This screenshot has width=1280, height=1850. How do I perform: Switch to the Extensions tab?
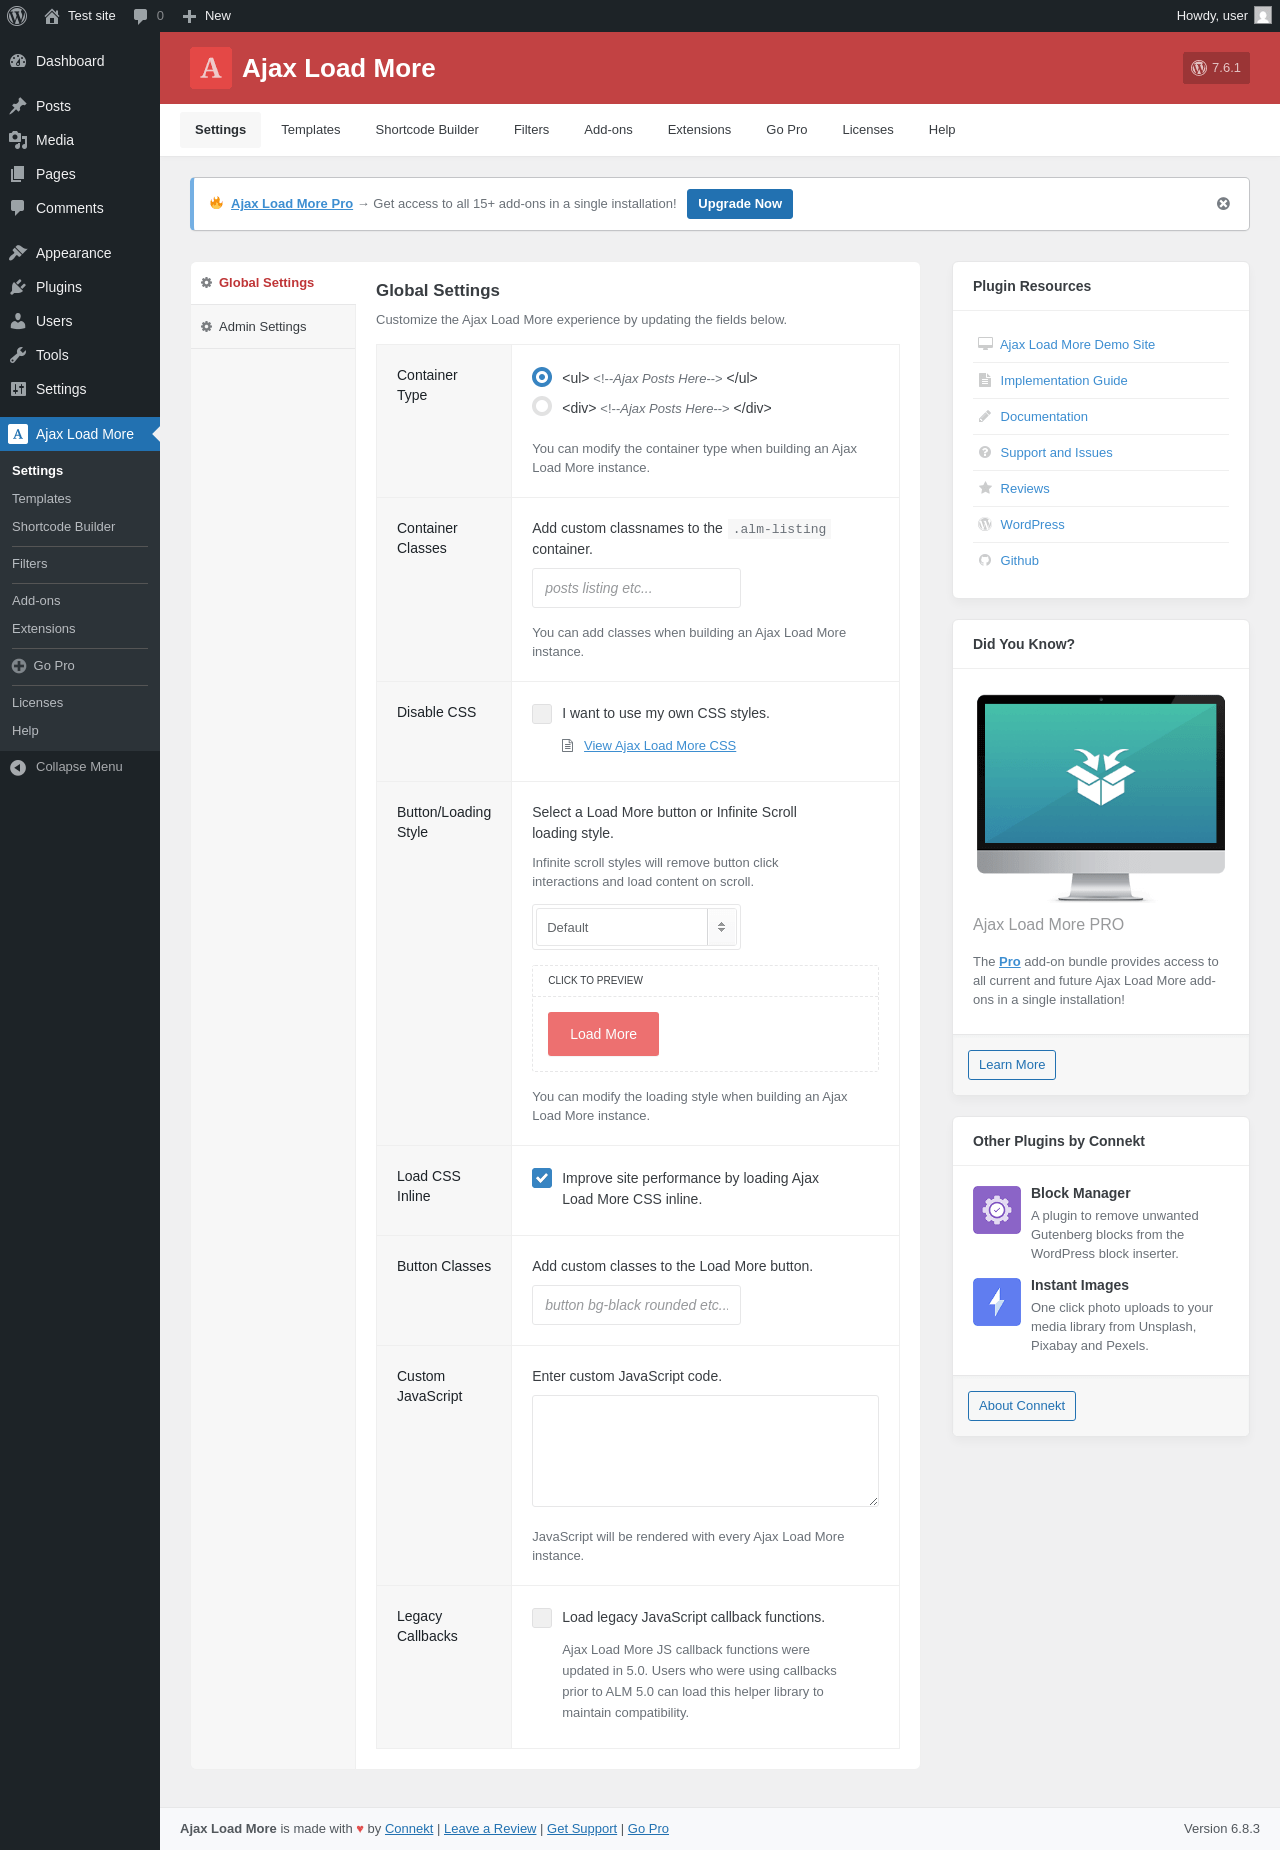pos(699,130)
